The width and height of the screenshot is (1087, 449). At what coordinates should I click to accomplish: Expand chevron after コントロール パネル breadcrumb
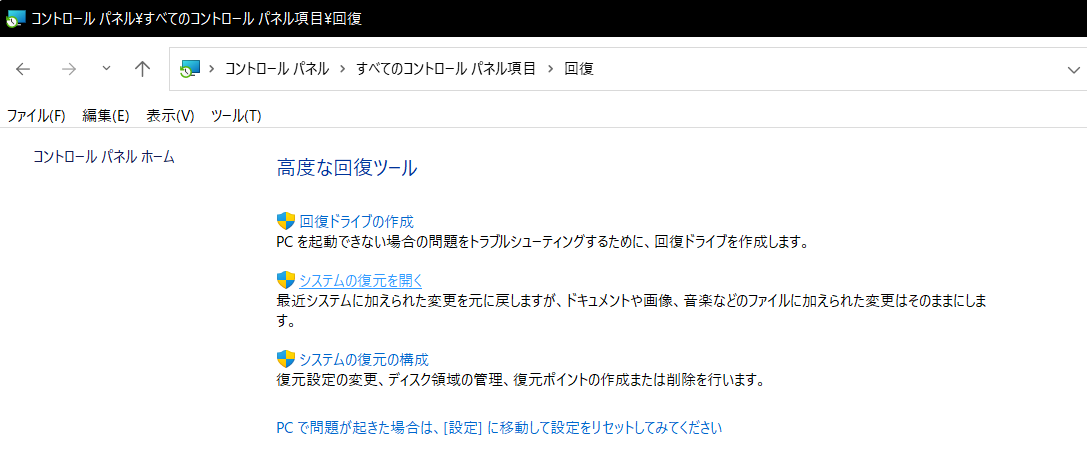(x=342, y=69)
